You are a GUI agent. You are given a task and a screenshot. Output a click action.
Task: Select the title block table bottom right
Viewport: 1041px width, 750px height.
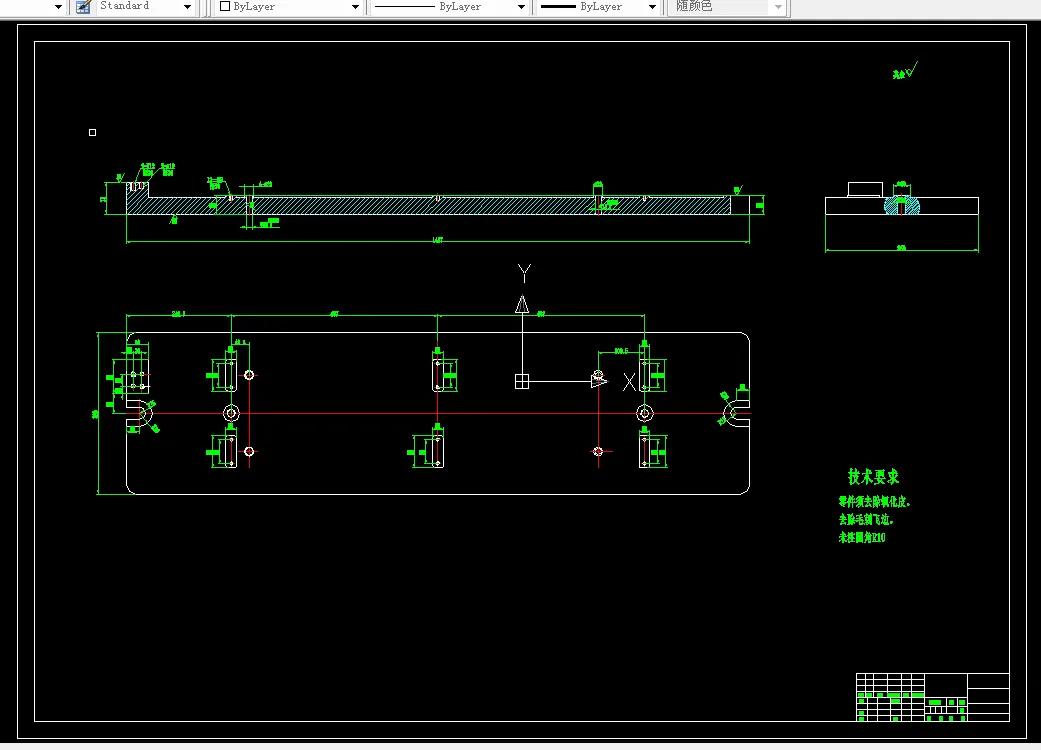click(933, 697)
